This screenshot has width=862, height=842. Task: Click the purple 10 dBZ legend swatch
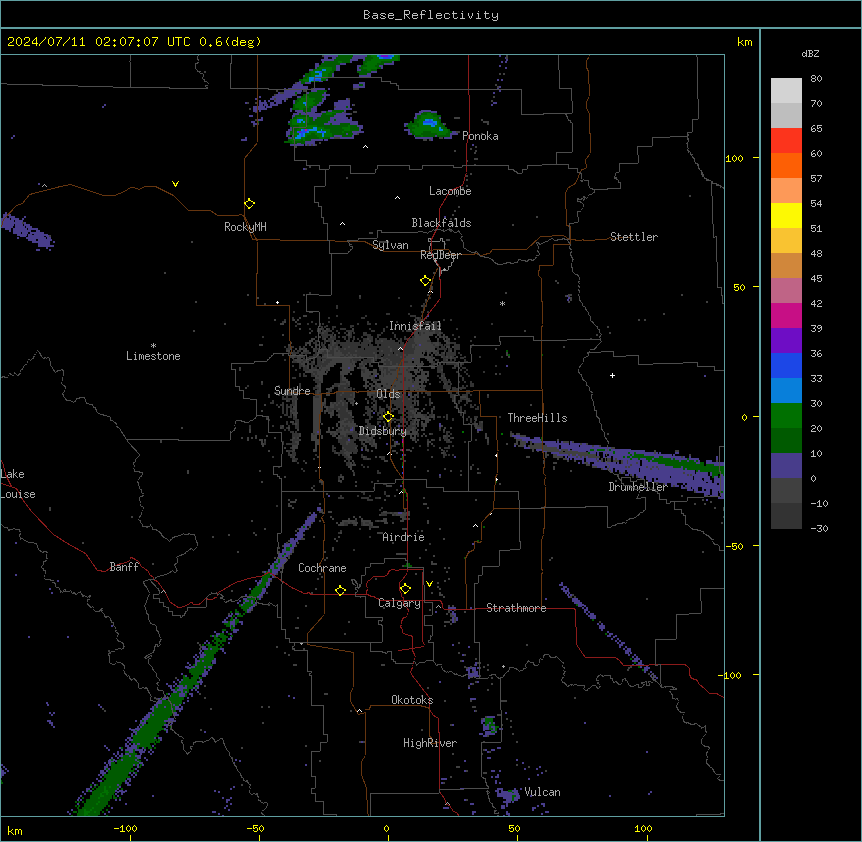[786, 466]
